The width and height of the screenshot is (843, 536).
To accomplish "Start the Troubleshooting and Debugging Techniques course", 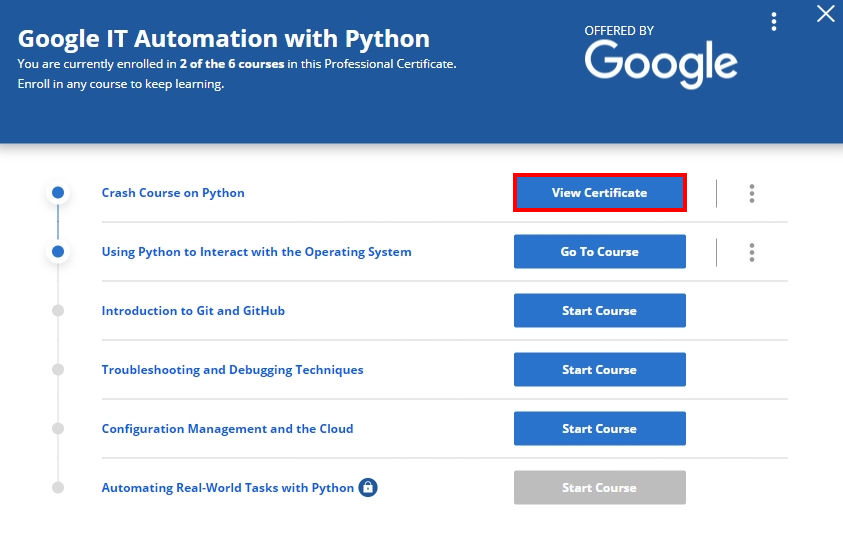I will click(599, 370).
